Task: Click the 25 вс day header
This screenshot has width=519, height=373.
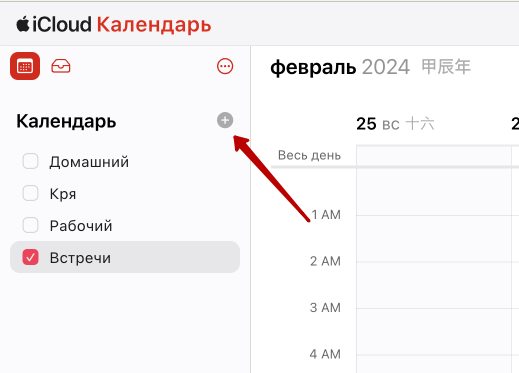Action: (395, 124)
